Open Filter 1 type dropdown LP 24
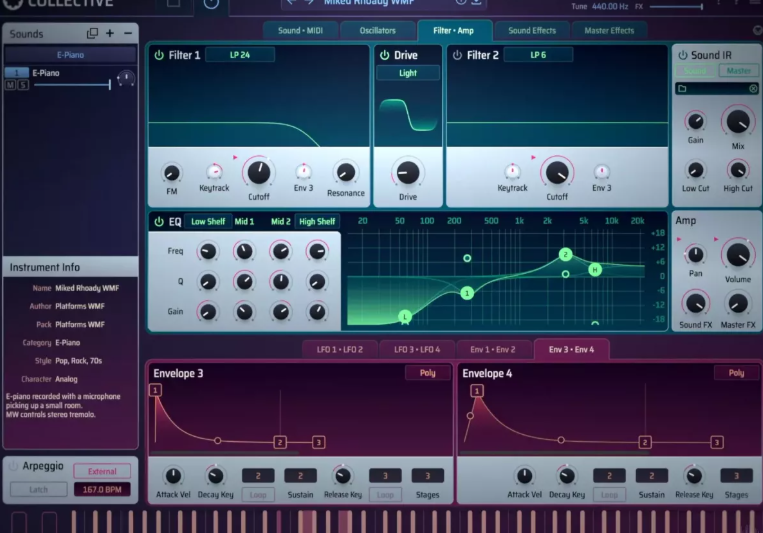Viewport: 763px width, 533px height. pos(240,55)
